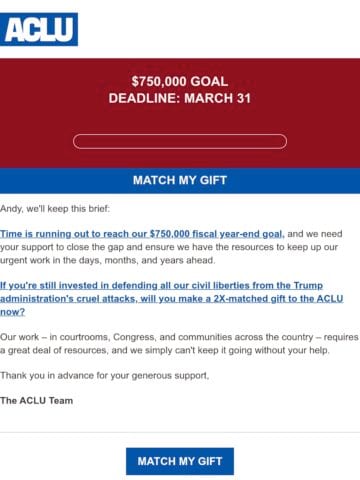Click the blue MATCH MY GIFT banner strip
Image resolution: width=360 pixels, height=480 pixels.
[x=180, y=180]
